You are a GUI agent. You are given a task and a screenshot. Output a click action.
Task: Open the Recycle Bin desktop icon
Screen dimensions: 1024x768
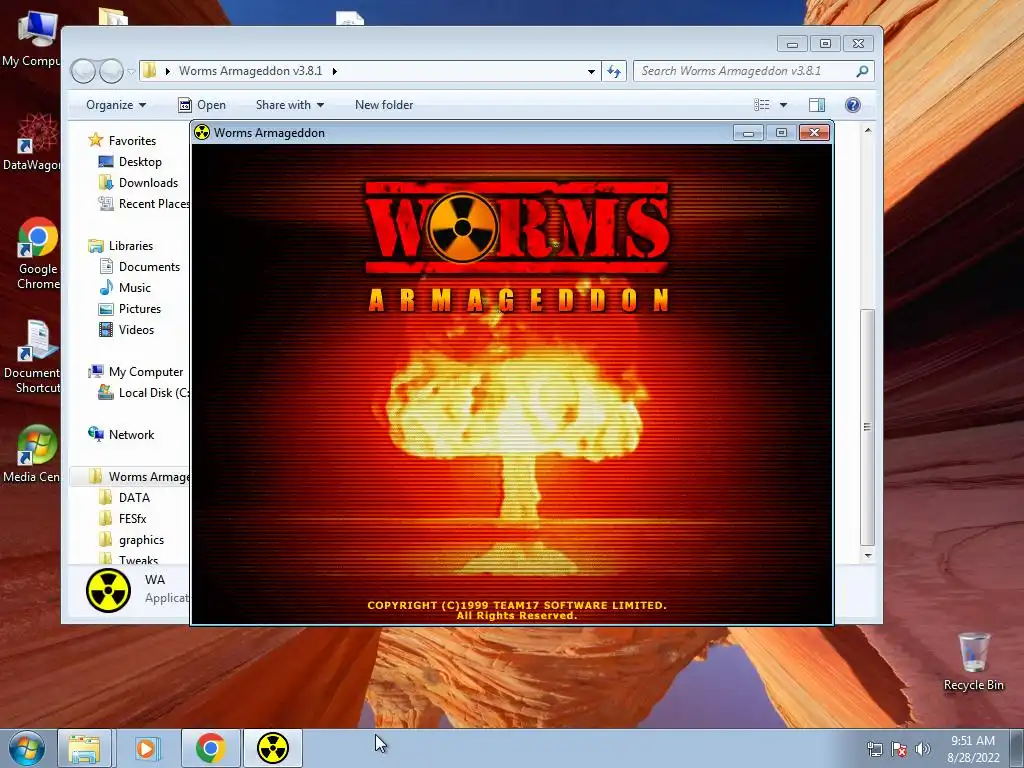(973, 661)
